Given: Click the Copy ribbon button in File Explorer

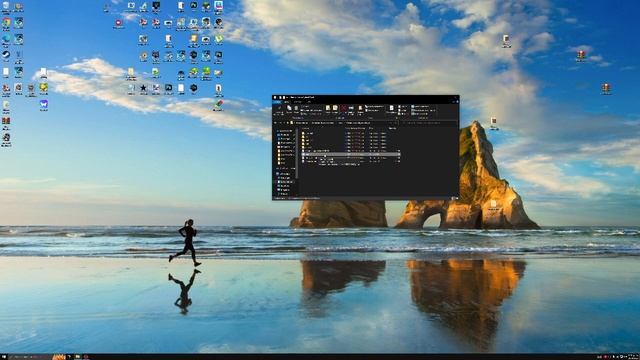Looking at the screenshot, I should coord(289,109).
